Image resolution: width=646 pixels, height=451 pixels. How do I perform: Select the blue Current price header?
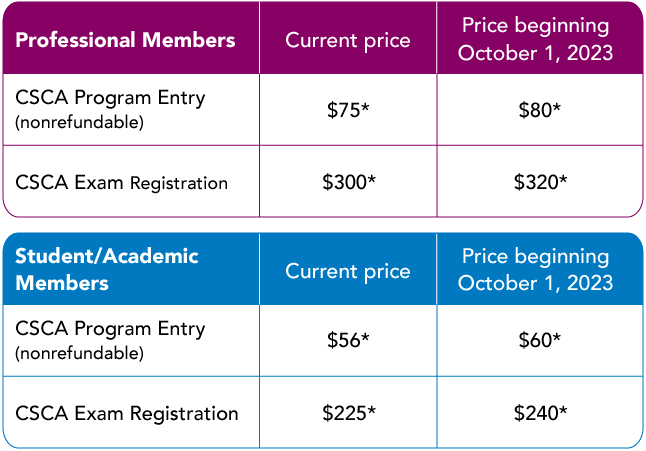(x=348, y=271)
